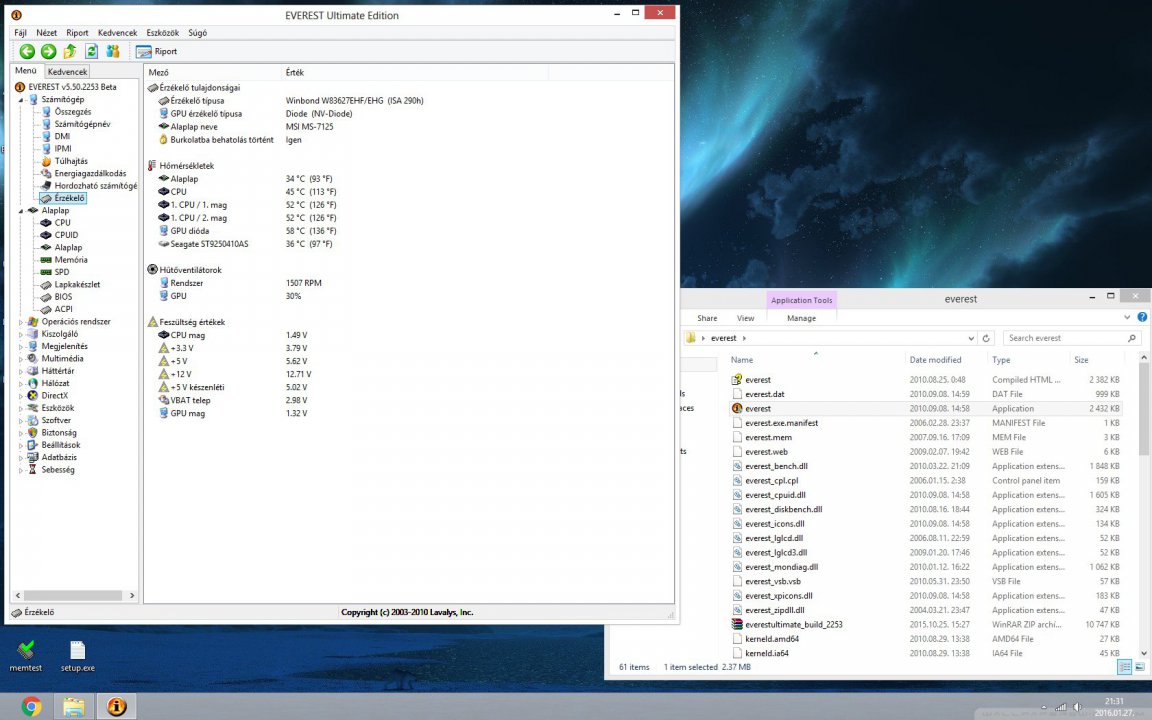The height and width of the screenshot is (720, 1152).
Task: Click the folder Up arrow toolbar icon
Action: click(x=70, y=51)
